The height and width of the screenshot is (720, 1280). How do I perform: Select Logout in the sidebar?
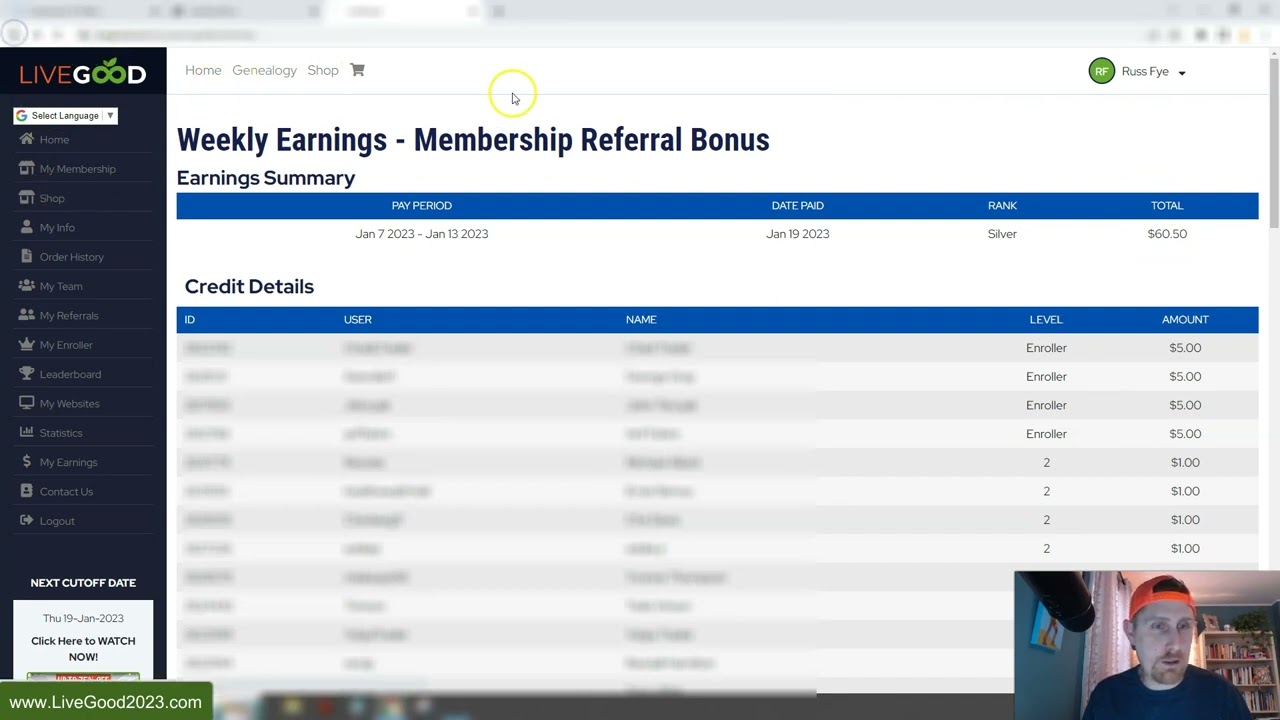click(57, 521)
